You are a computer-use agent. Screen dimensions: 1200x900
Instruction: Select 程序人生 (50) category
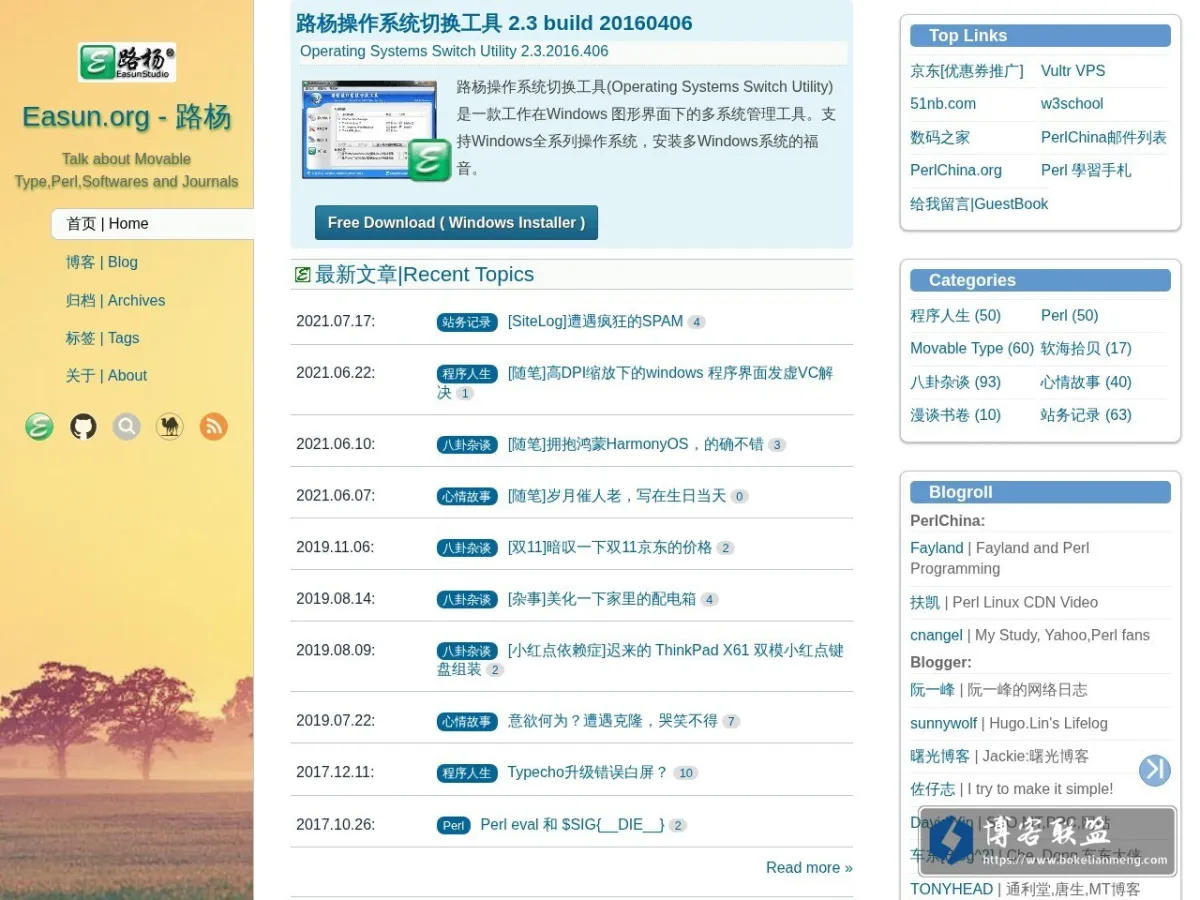955,316
